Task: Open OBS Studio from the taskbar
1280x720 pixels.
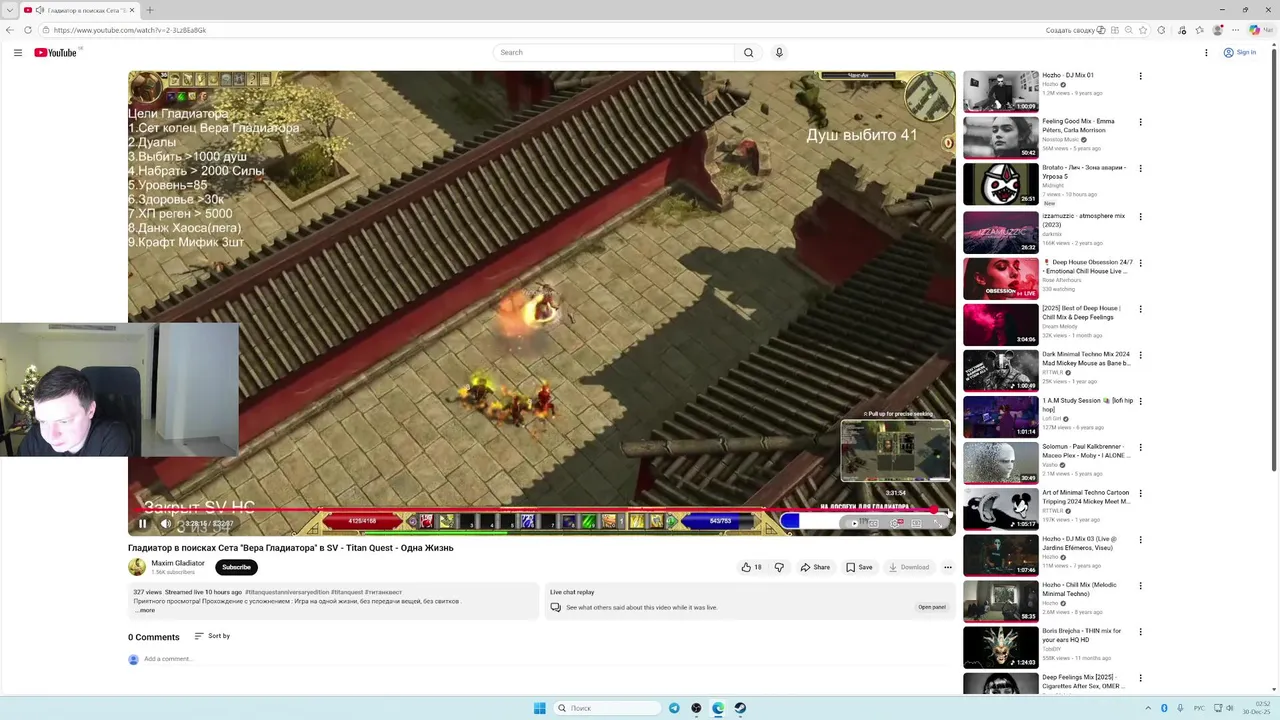Action: (696, 708)
